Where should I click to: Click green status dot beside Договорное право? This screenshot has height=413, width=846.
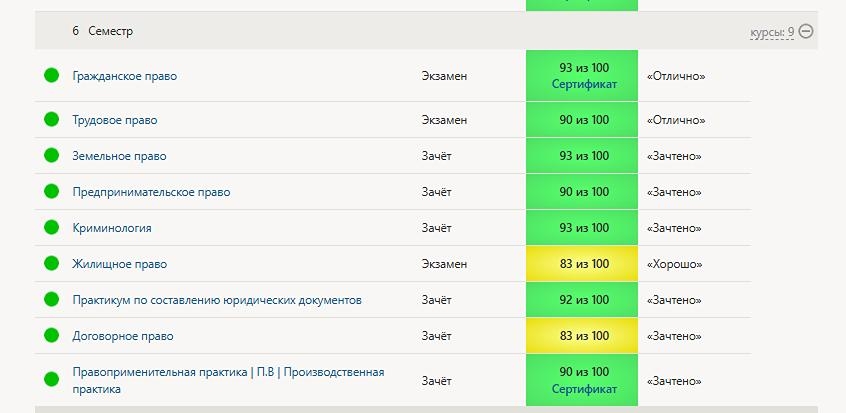(52, 336)
